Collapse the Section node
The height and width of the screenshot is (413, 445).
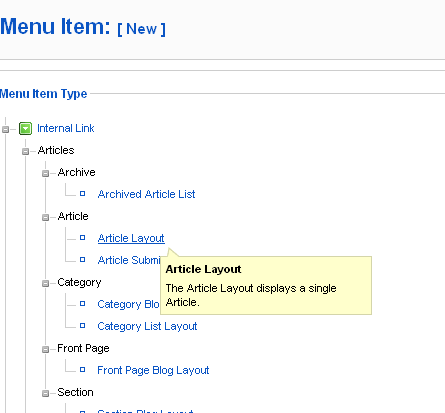tap(45, 393)
